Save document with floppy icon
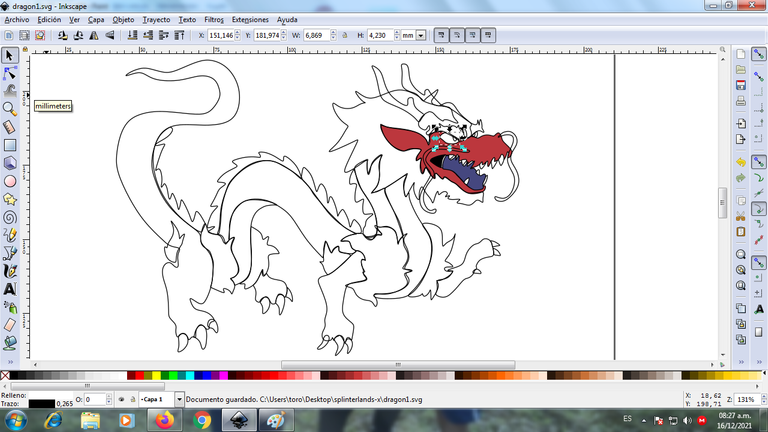This screenshot has height=432, width=768. [x=741, y=85]
